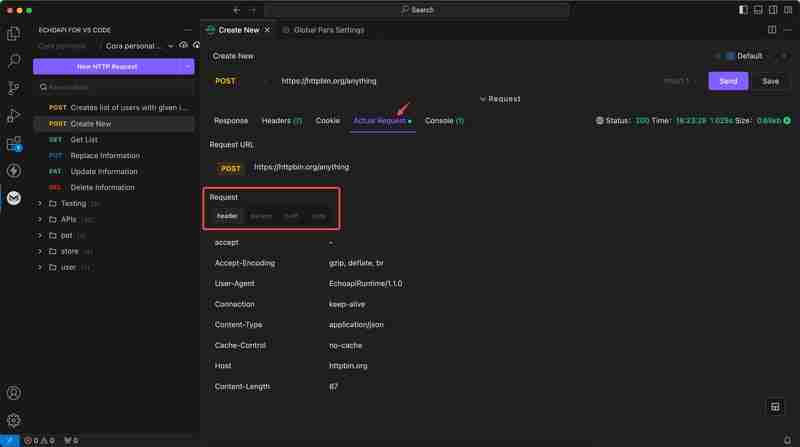
Task: Click the User-Agent value EchoapiRuntime/1.1.0
Action: 365,284
